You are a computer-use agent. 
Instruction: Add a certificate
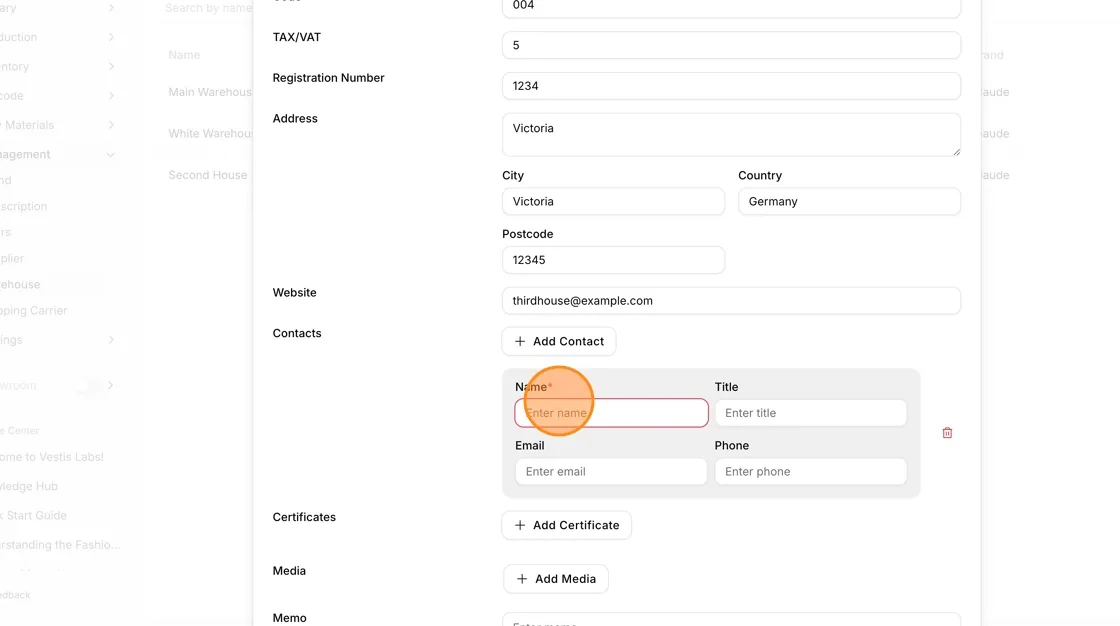point(566,525)
